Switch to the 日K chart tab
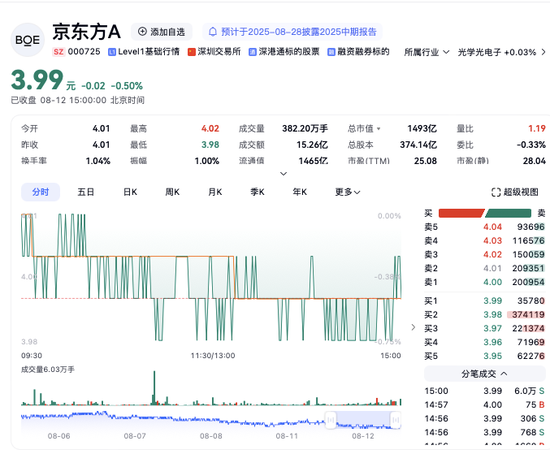 [x=130, y=192]
